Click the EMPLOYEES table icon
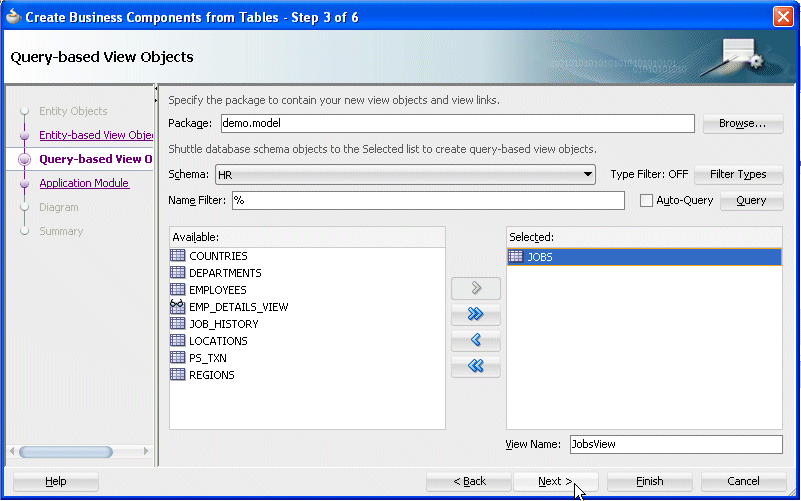801x501 pixels. [x=177, y=289]
